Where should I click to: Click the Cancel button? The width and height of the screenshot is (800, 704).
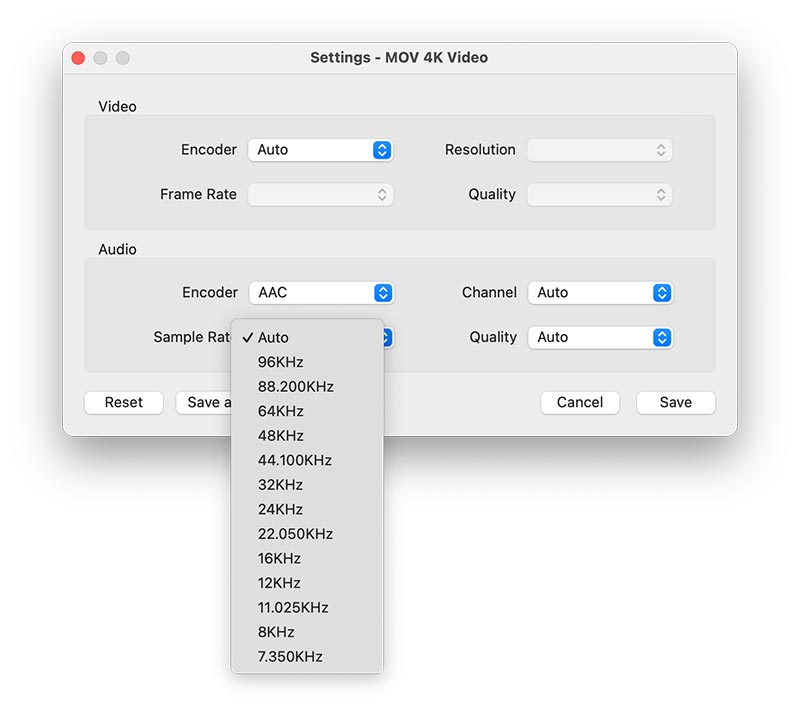click(579, 402)
